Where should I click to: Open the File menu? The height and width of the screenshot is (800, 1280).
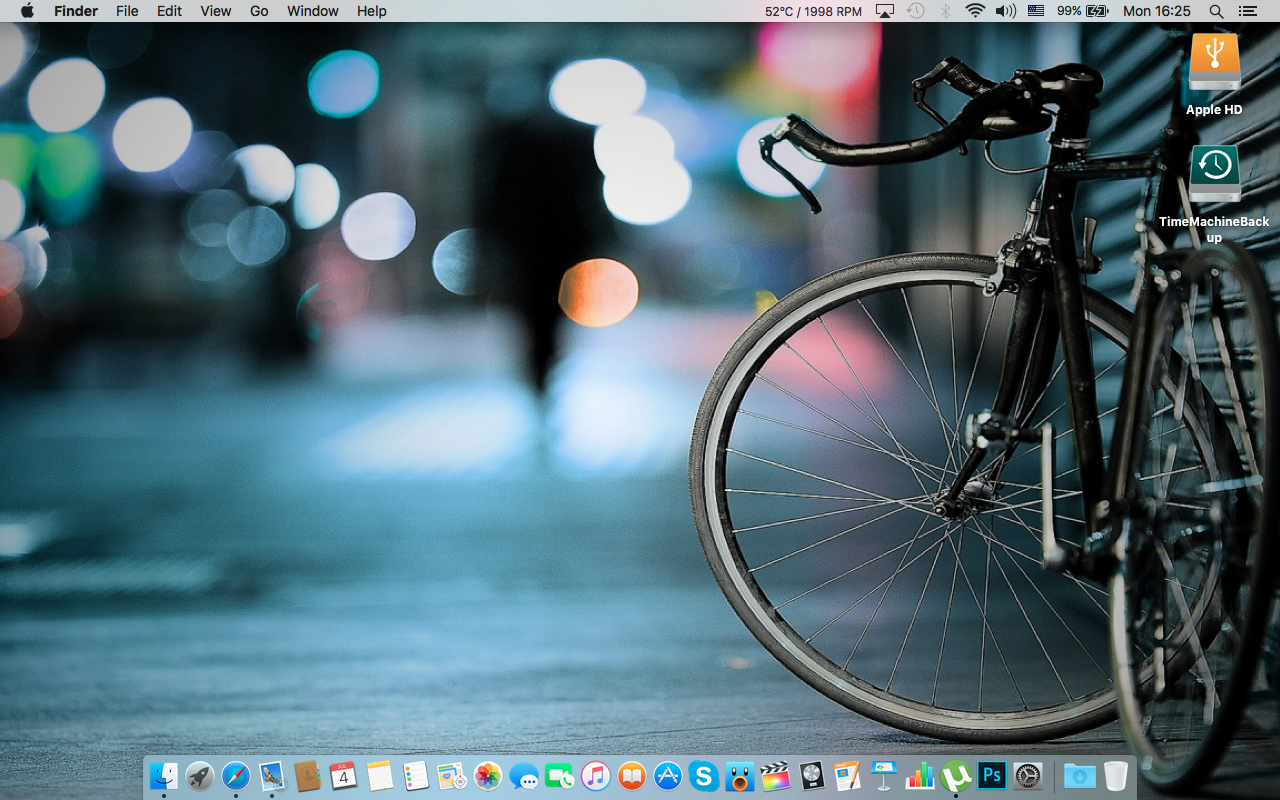pyautogui.click(x=127, y=11)
